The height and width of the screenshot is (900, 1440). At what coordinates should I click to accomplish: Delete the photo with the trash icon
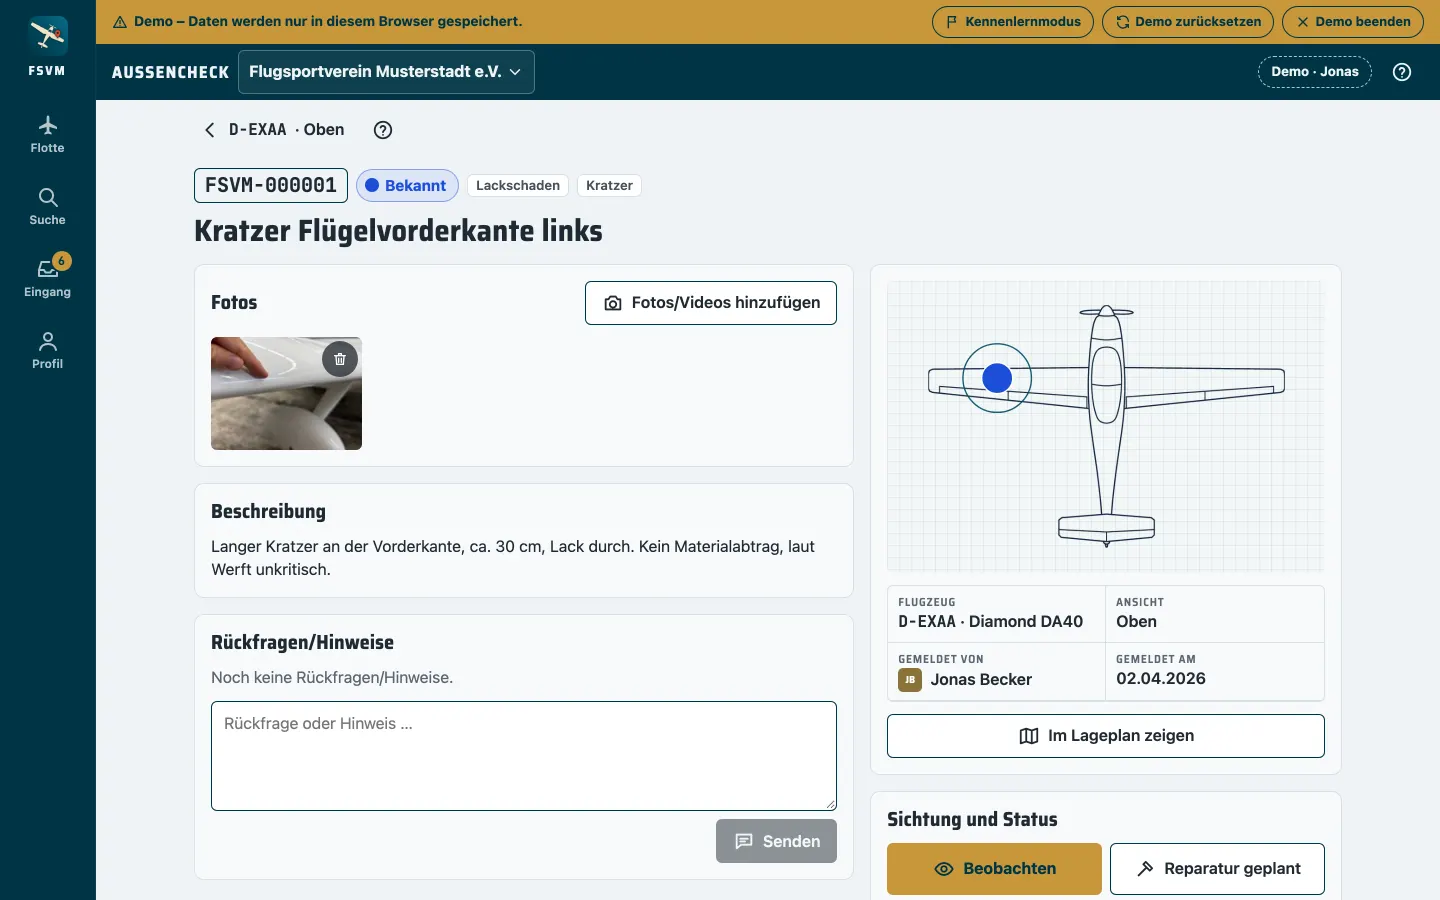point(340,359)
